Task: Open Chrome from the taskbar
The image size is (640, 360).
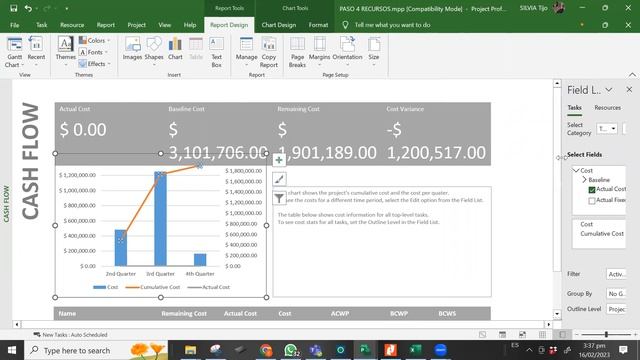Action: click(266, 350)
